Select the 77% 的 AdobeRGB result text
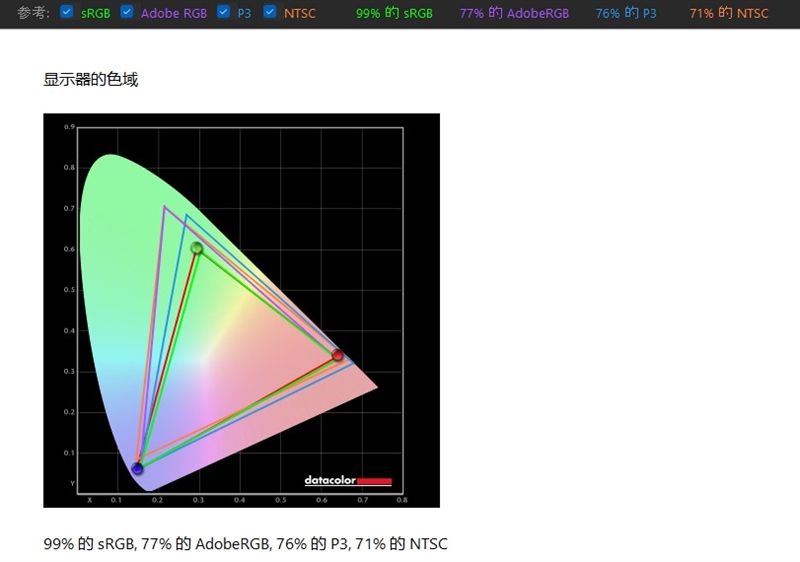This screenshot has width=800, height=562. (x=514, y=13)
